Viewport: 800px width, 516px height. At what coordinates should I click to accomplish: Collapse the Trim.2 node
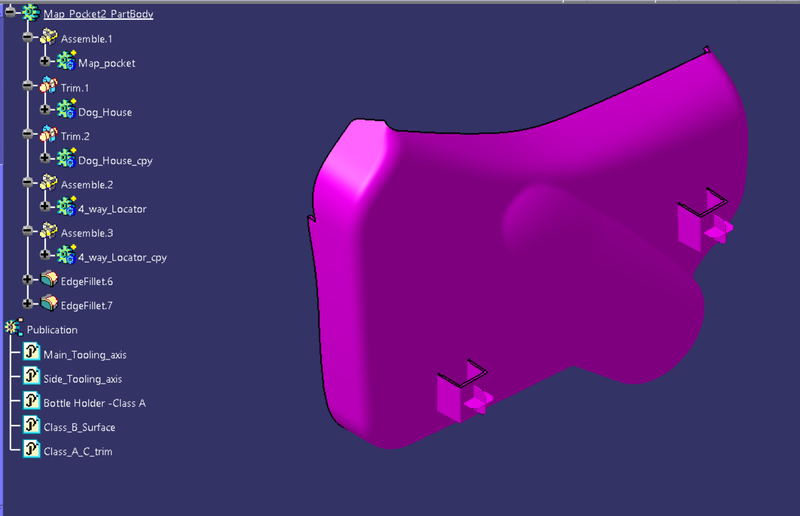tap(28, 134)
